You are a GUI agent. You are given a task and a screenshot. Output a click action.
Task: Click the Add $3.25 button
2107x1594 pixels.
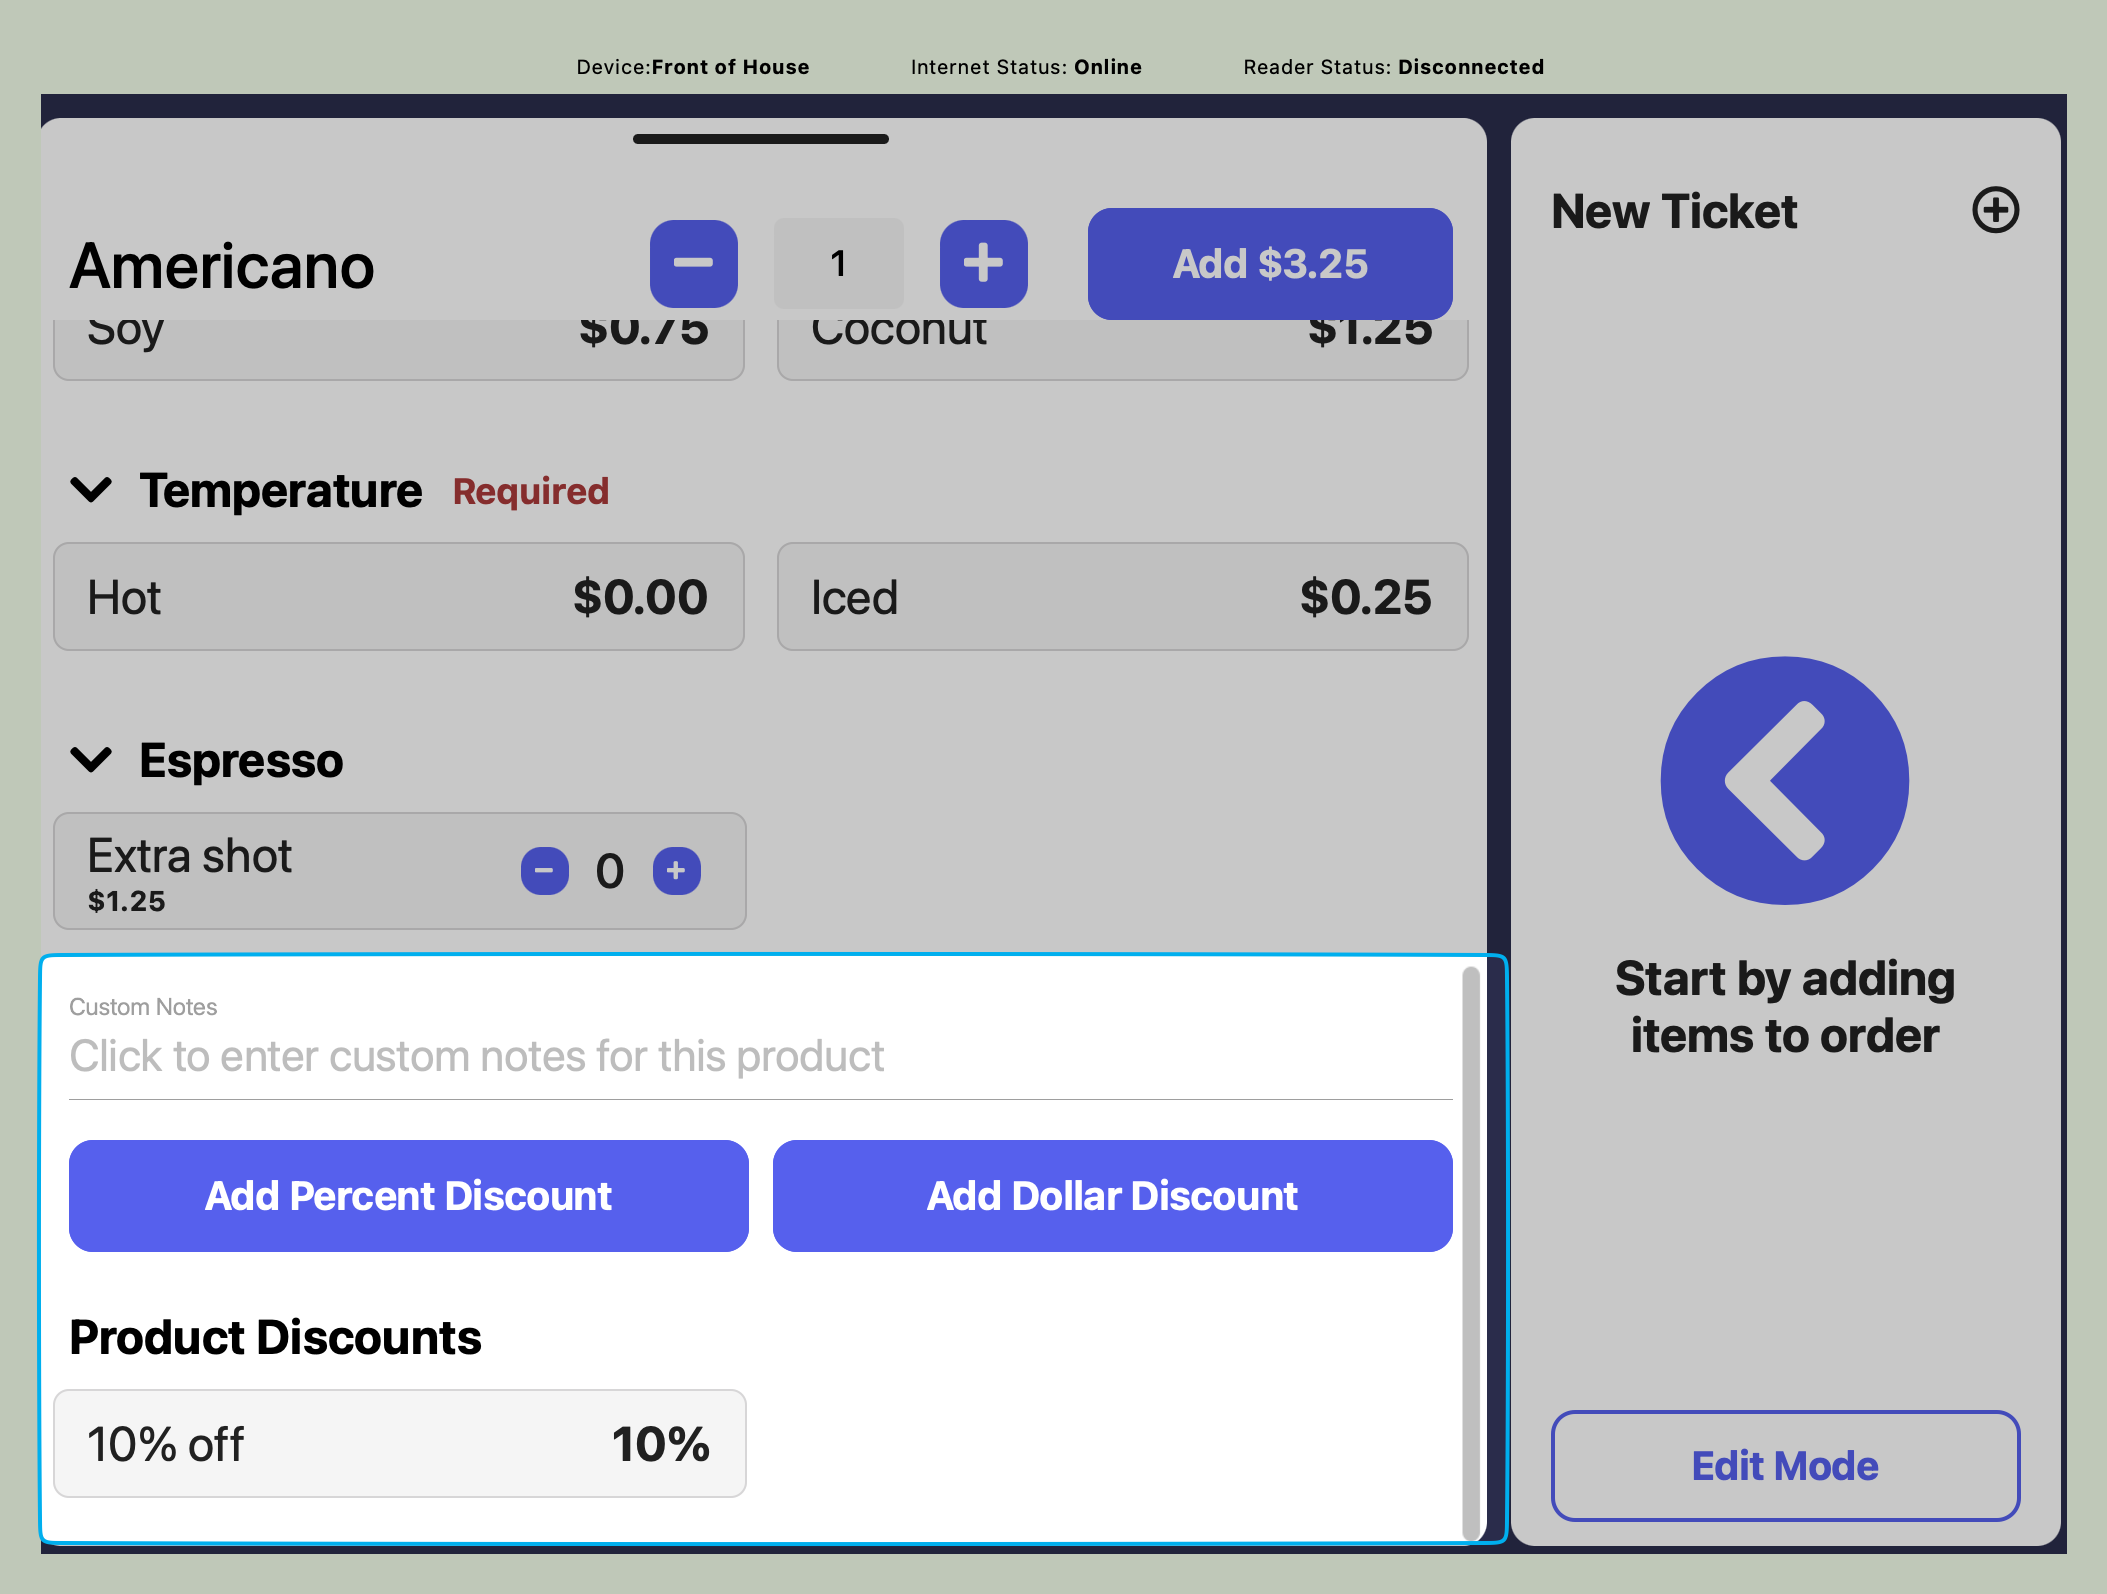pos(1269,263)
